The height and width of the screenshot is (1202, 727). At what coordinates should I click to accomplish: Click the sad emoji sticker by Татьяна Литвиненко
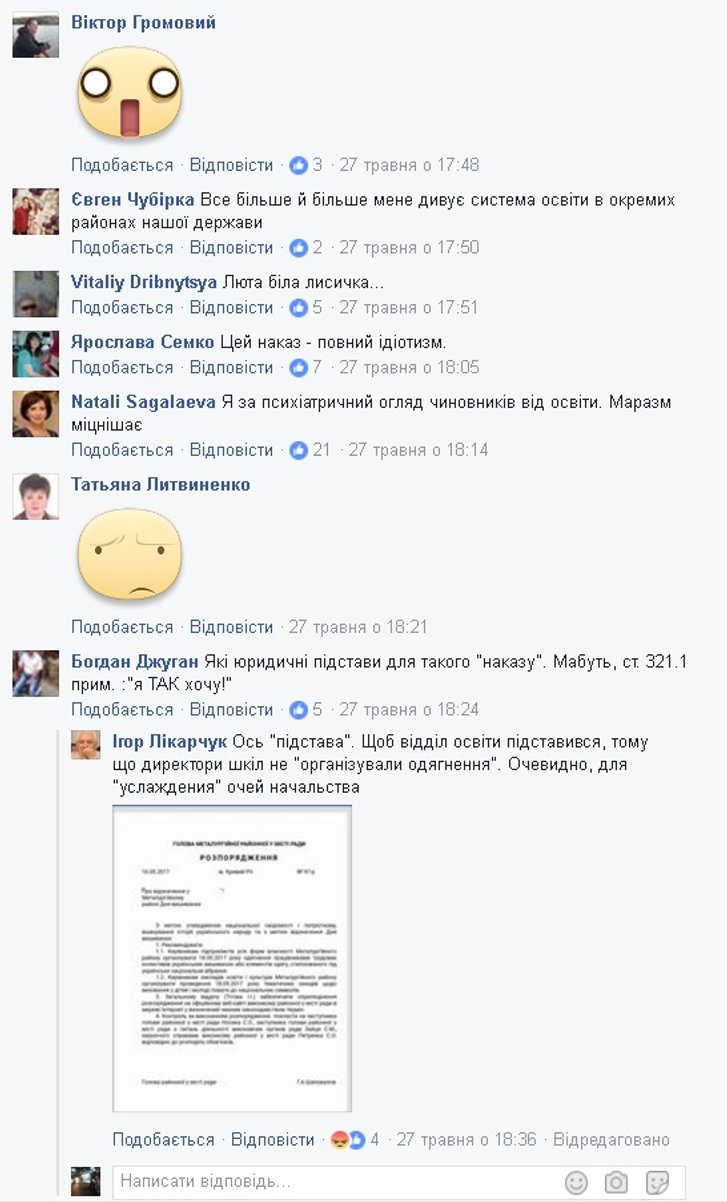[130, 554]
